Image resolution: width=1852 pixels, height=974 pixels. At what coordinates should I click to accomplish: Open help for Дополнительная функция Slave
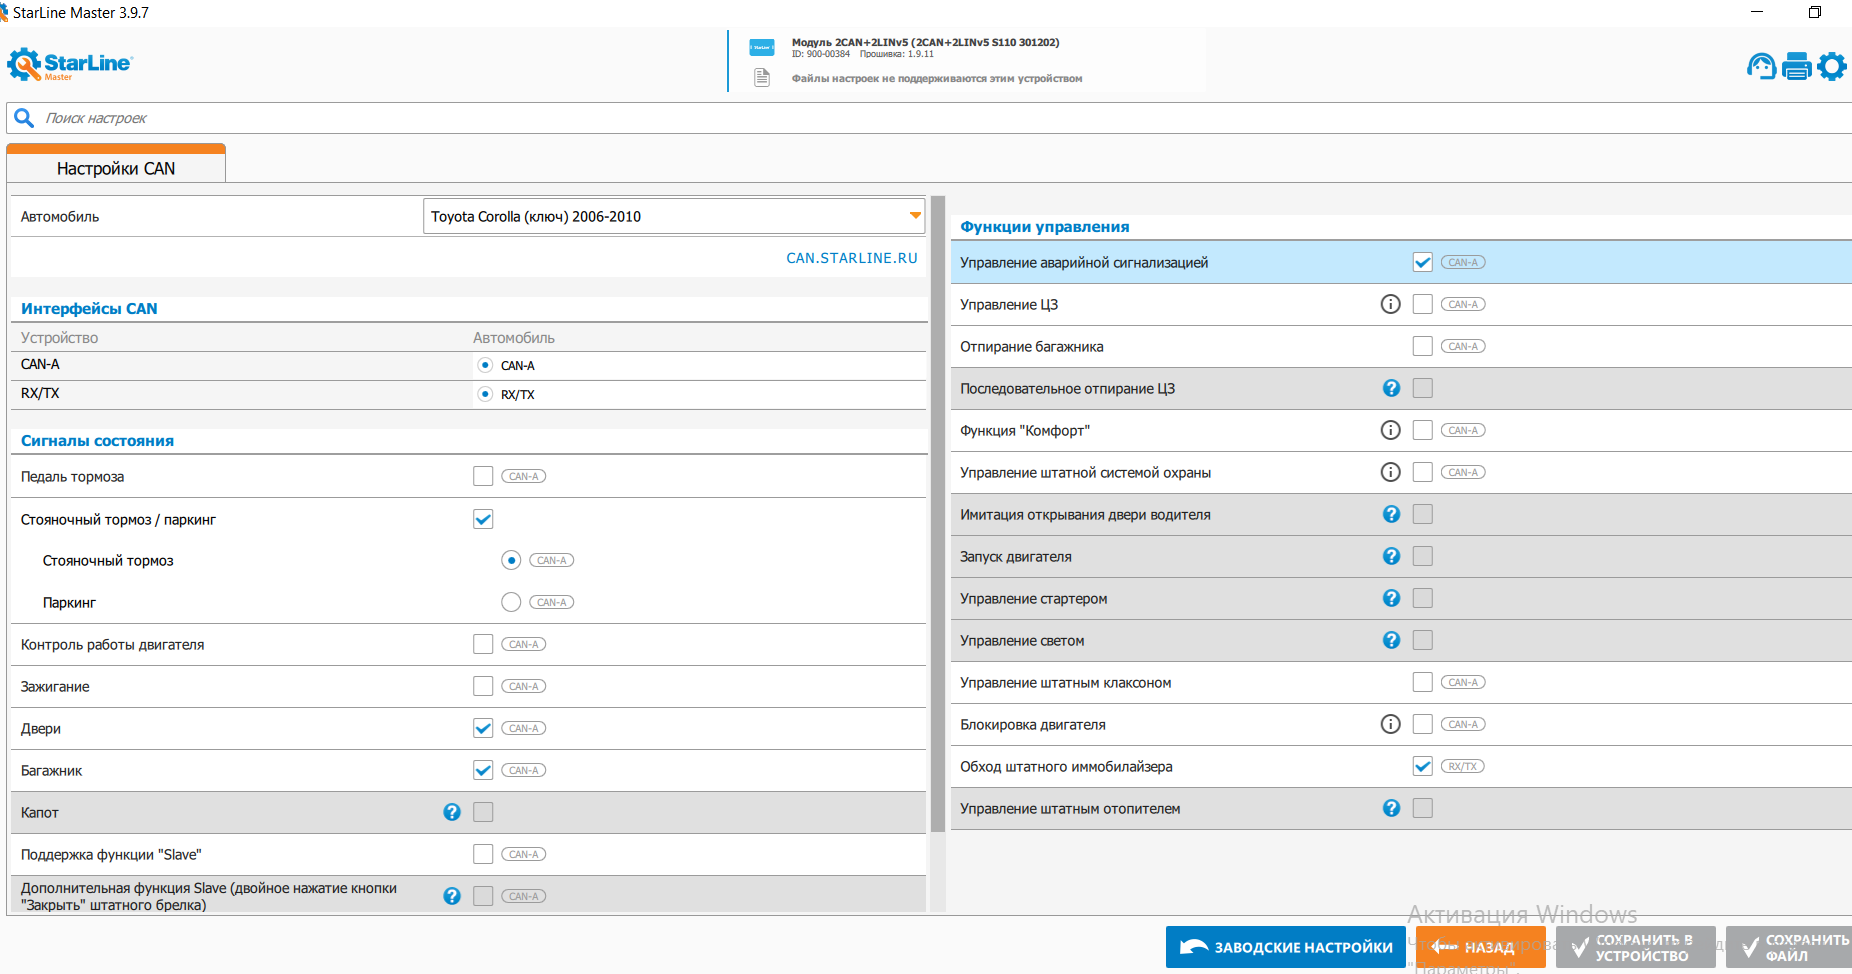click(452, 896)
